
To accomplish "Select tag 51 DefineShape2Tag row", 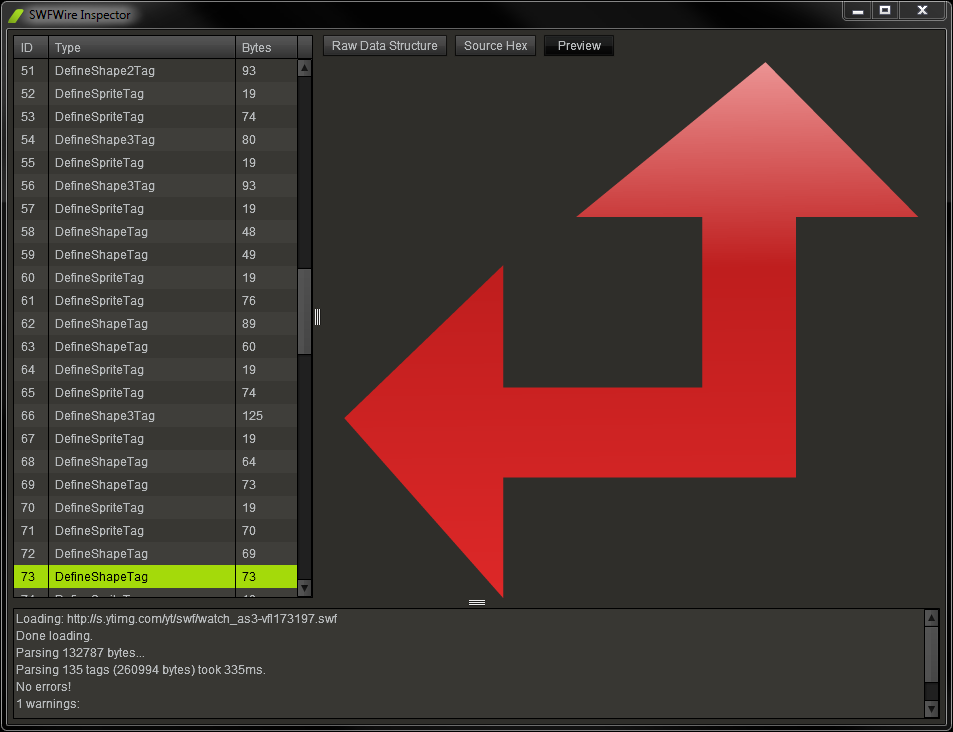I will [156, 71].
